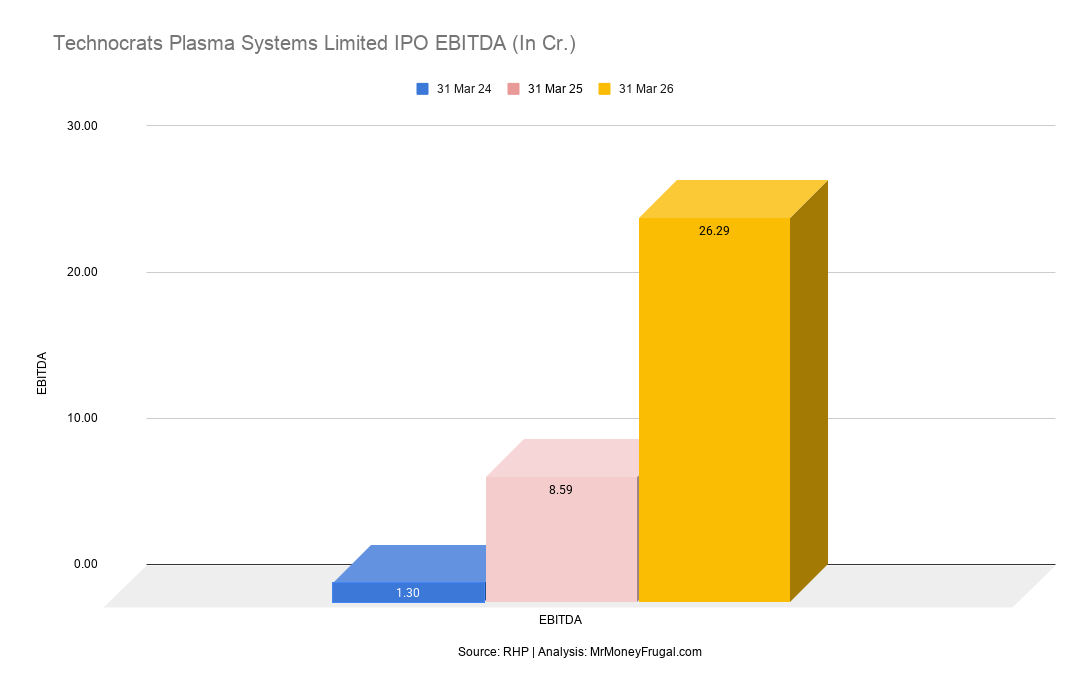This screenshot has height=694, width=1090.
Task: Click the data label '1.30'
Action: point(408,592)
